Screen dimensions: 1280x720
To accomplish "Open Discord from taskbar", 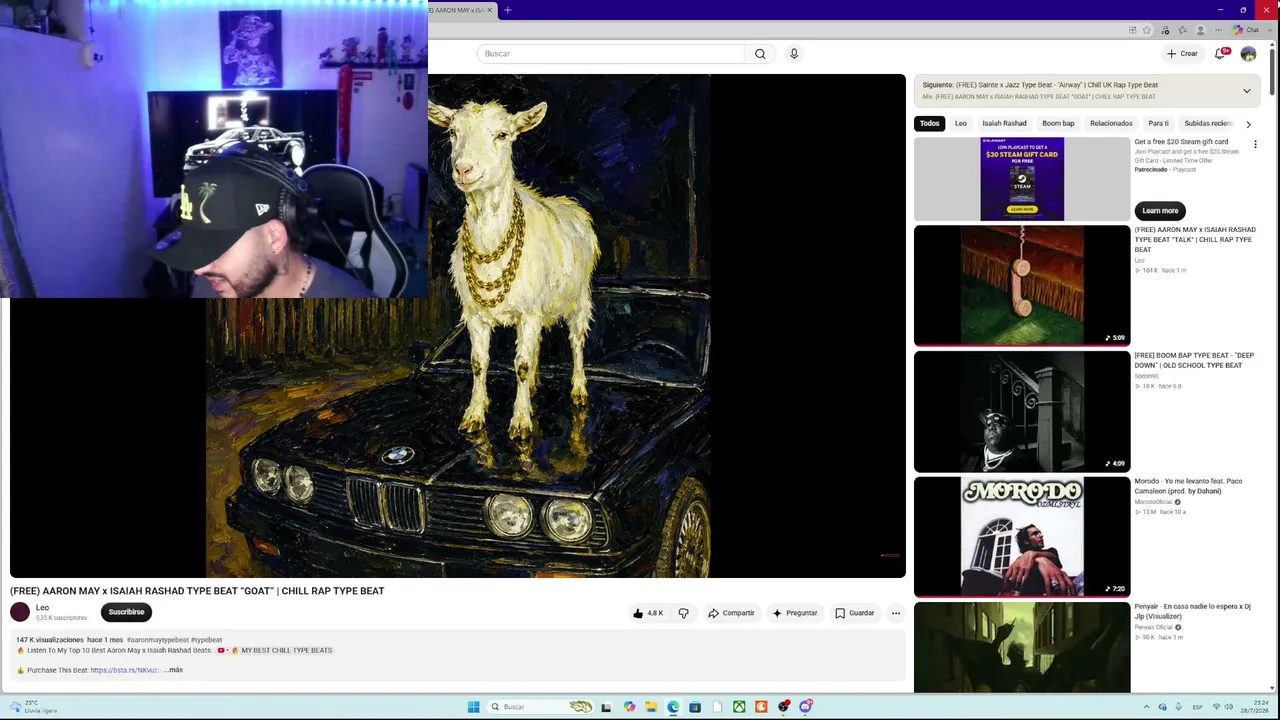I will click(x=805, y=707).
